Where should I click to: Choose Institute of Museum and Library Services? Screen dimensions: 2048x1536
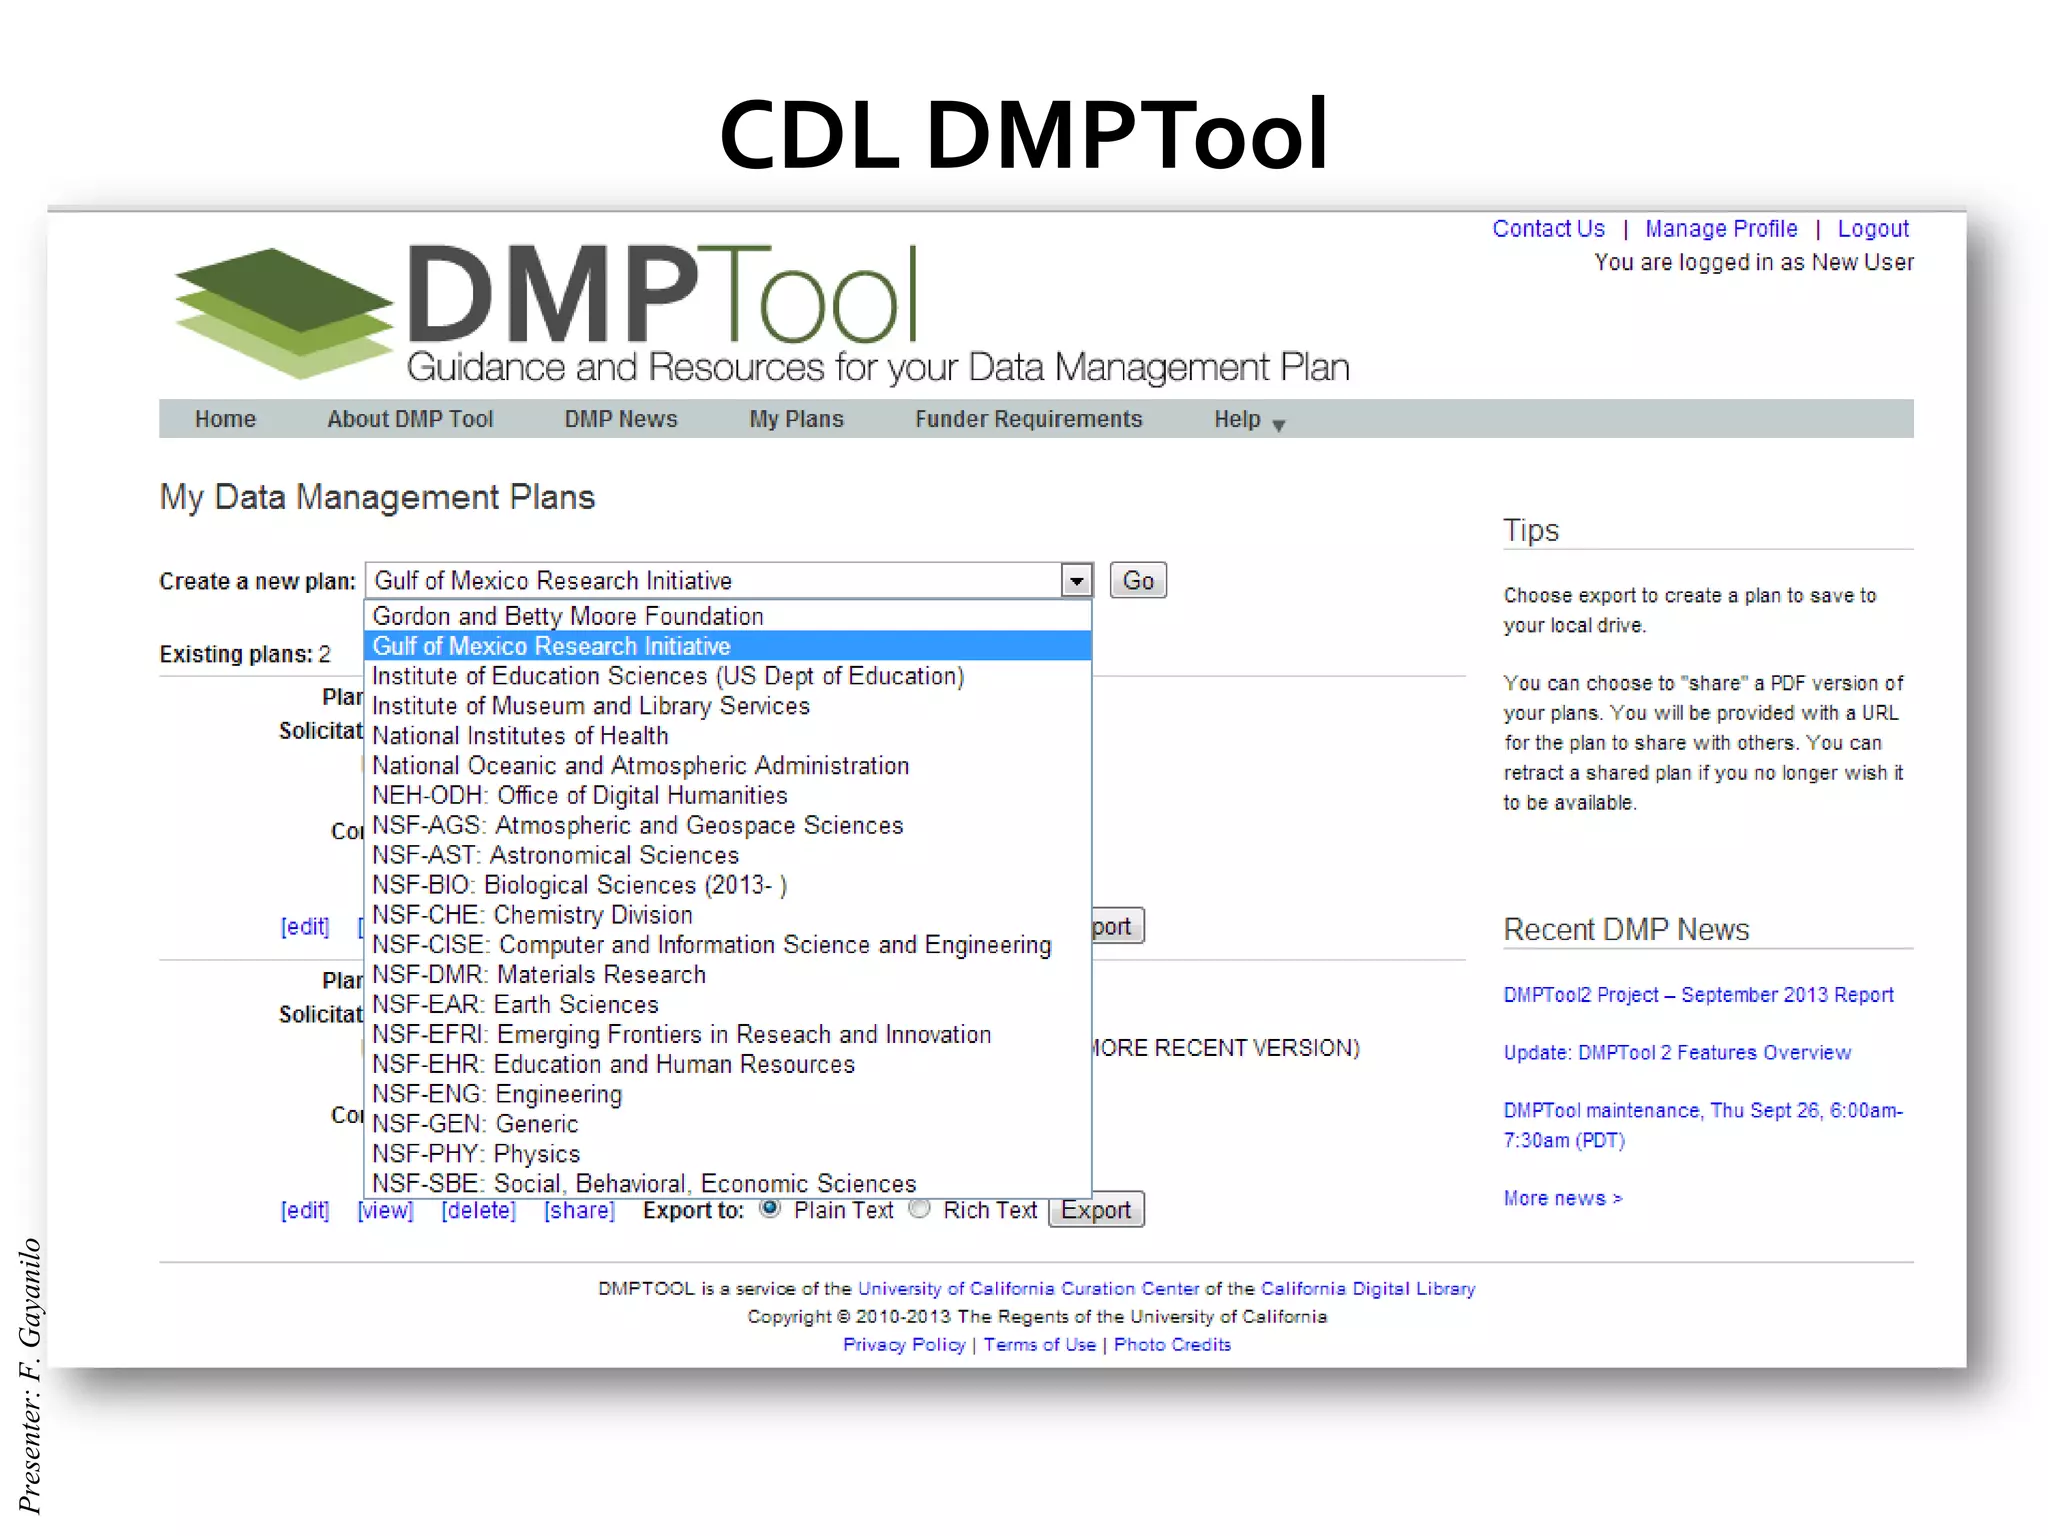[x=728, y=706]
